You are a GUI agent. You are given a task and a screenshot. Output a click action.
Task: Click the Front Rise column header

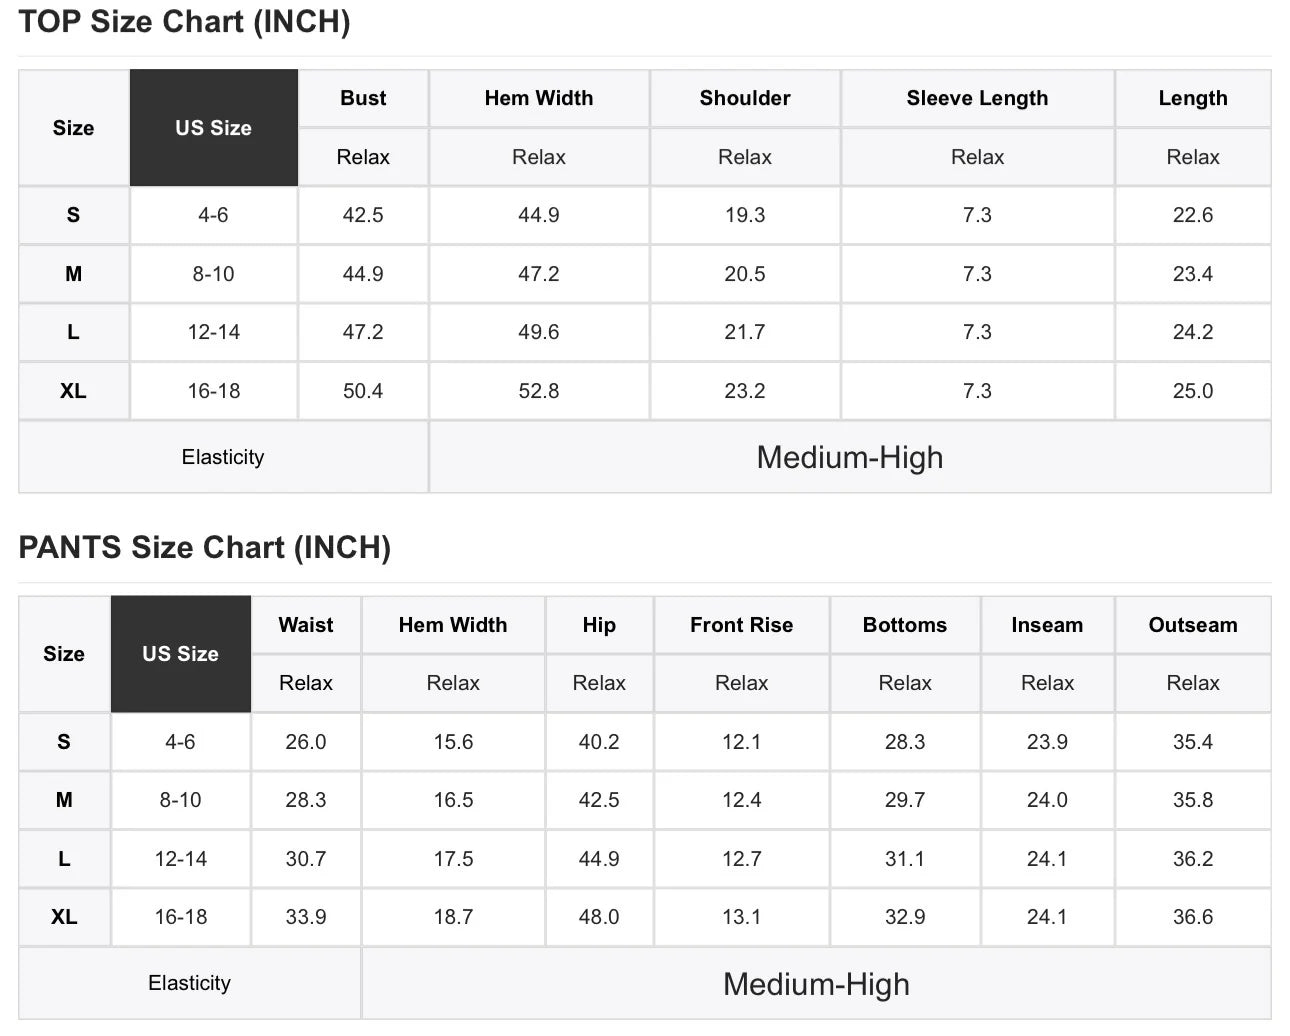(x=741, y=625)
